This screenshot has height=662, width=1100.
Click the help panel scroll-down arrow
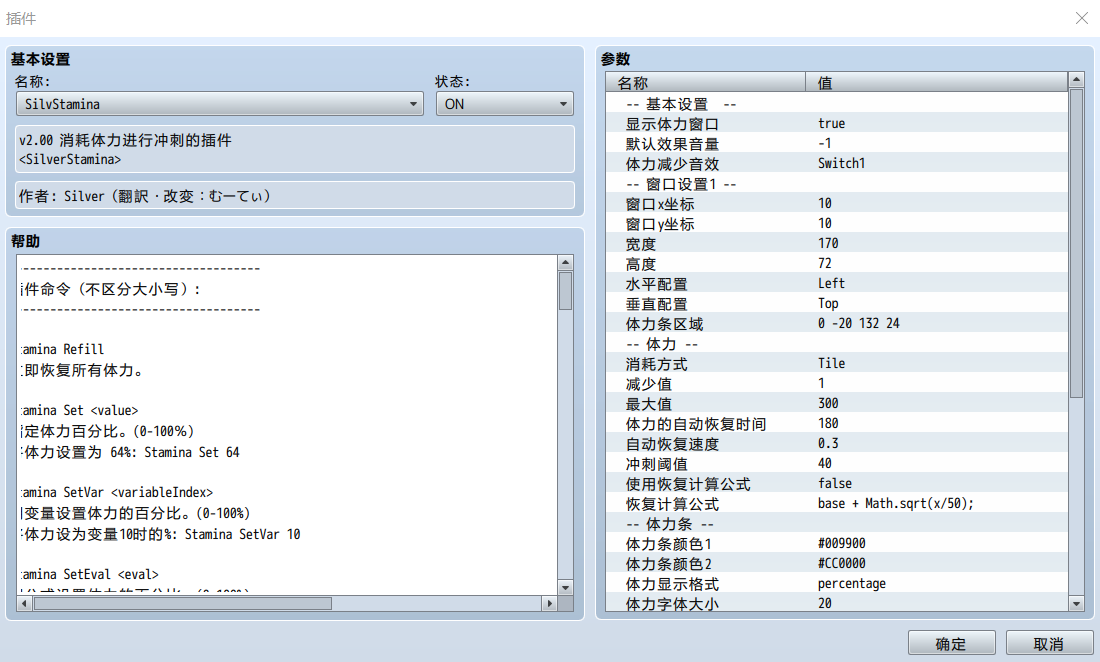tap(565, 588)
